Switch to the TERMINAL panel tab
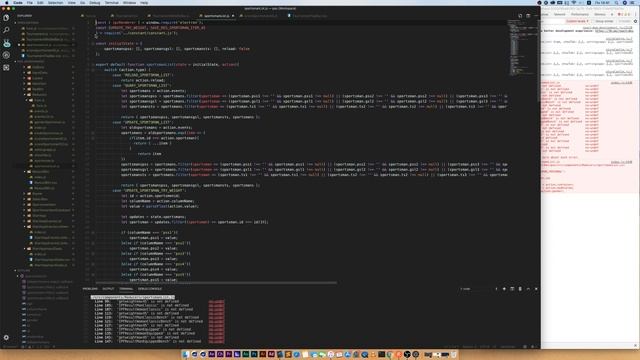The height and width of the screenshot is (360, 640). tap(126, 289)
